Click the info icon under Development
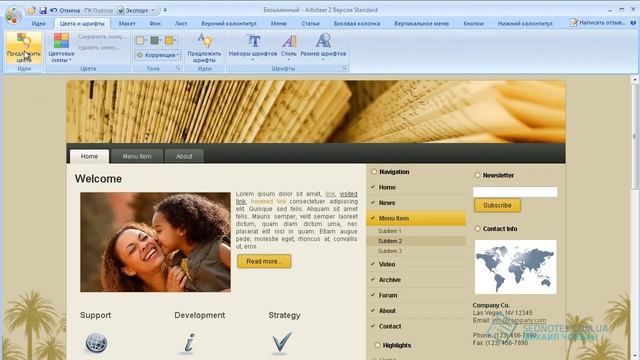This screenshot has width=640, height=360. [189, 343]
